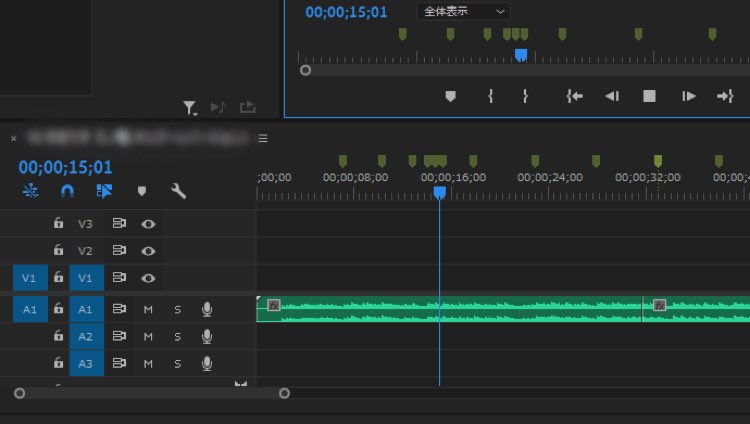Stop playback in Program Monitor

(649, 96)
